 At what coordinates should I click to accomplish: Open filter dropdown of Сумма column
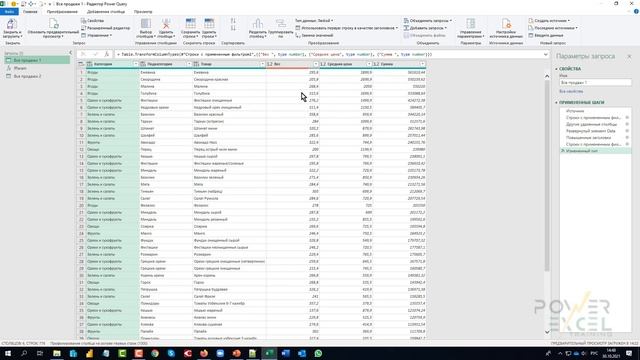(x=422, y=64)
